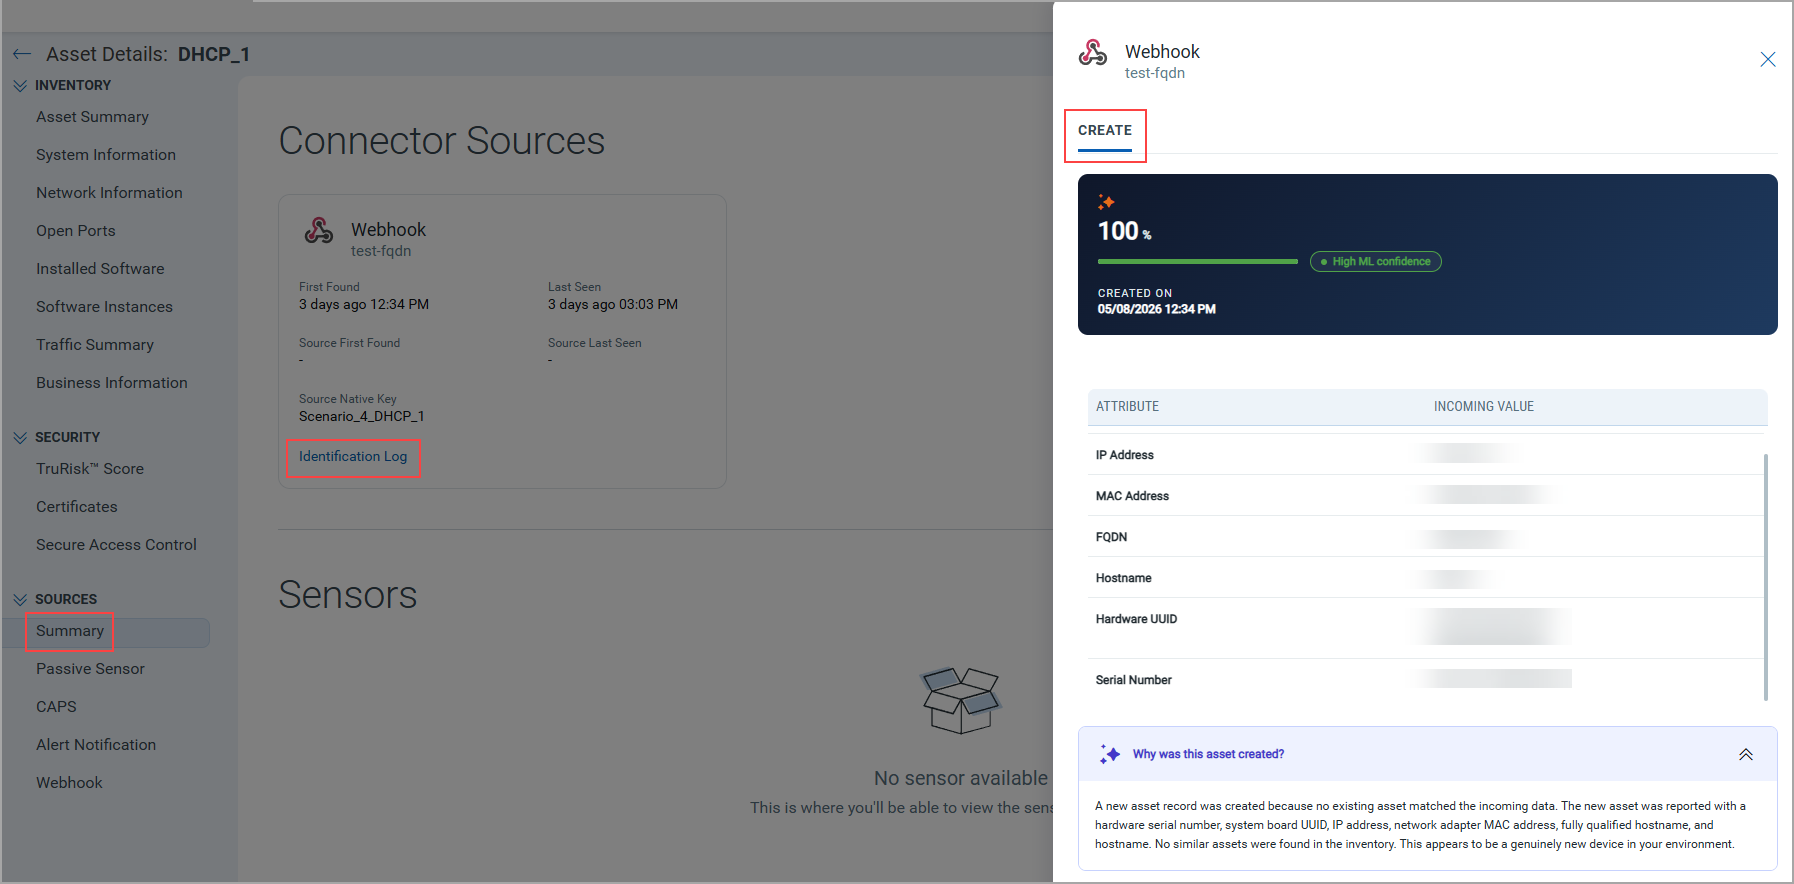The height and width of the screenshot is (884, 1794).
Task: Go back using the Asset Details arrow
Action: [22, 54]
